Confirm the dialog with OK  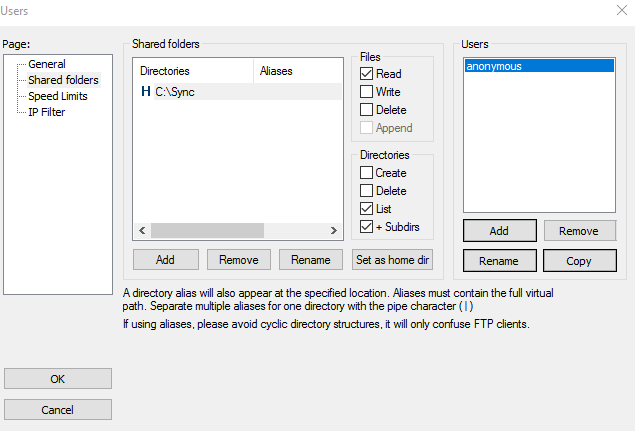pyautogui.click(x=58, y=379)
